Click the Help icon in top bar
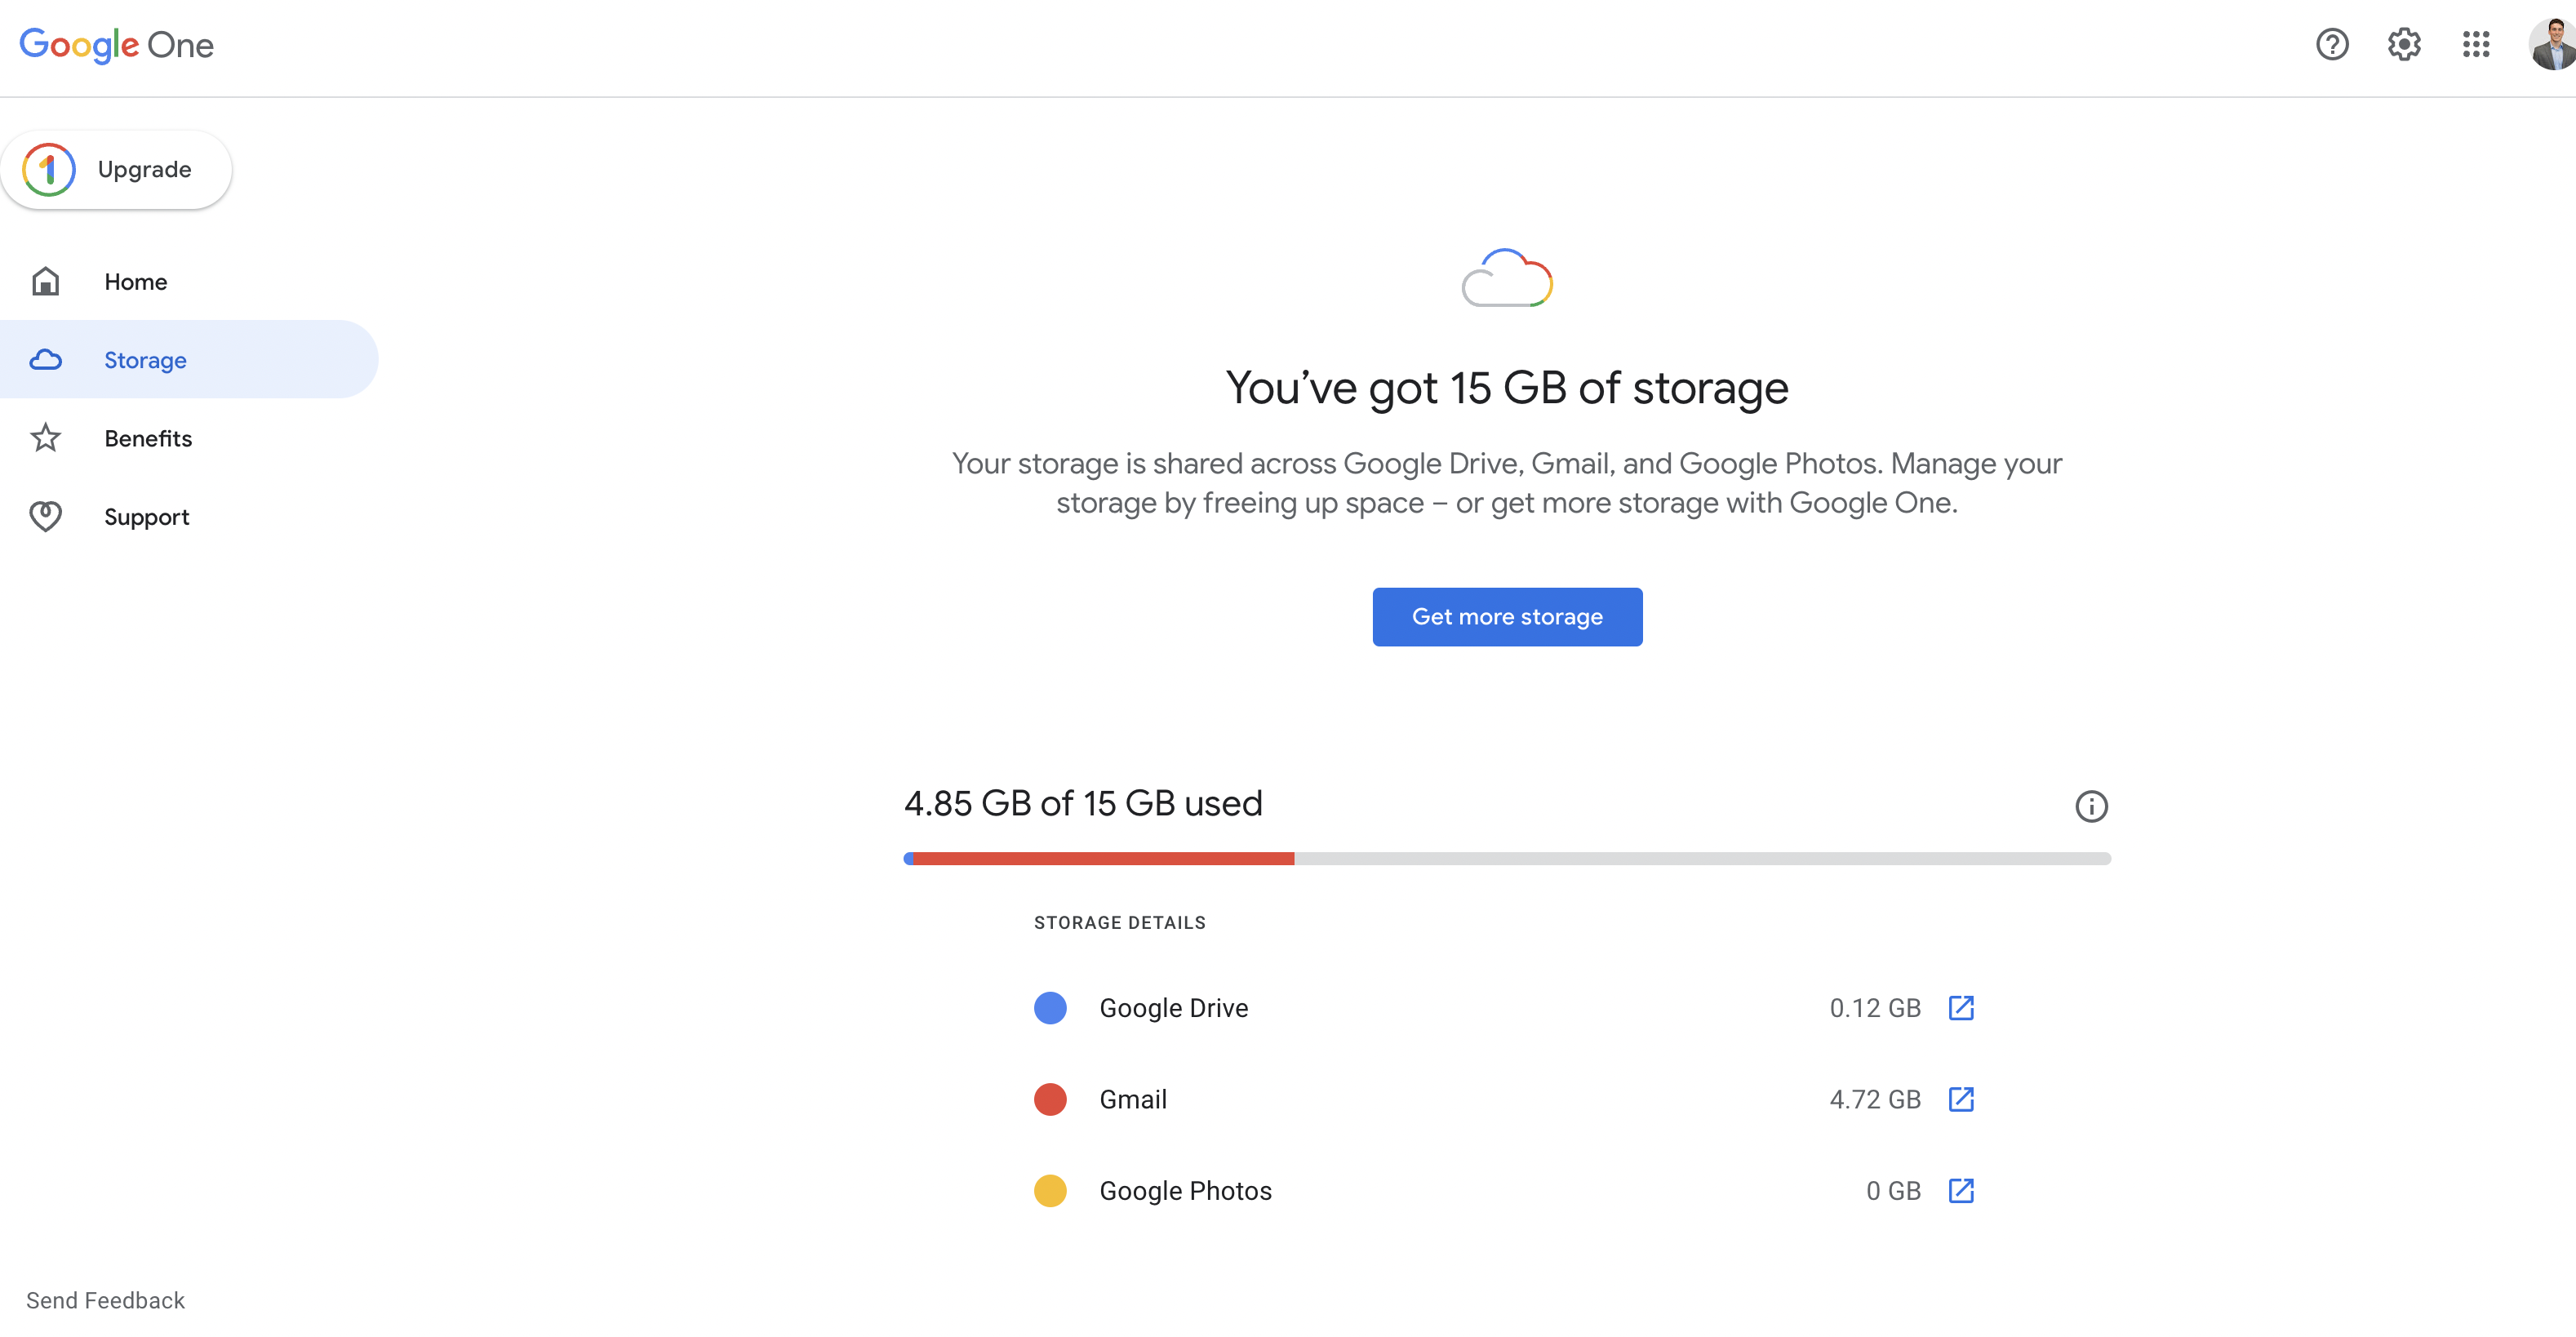 (x=2333, y=42)
